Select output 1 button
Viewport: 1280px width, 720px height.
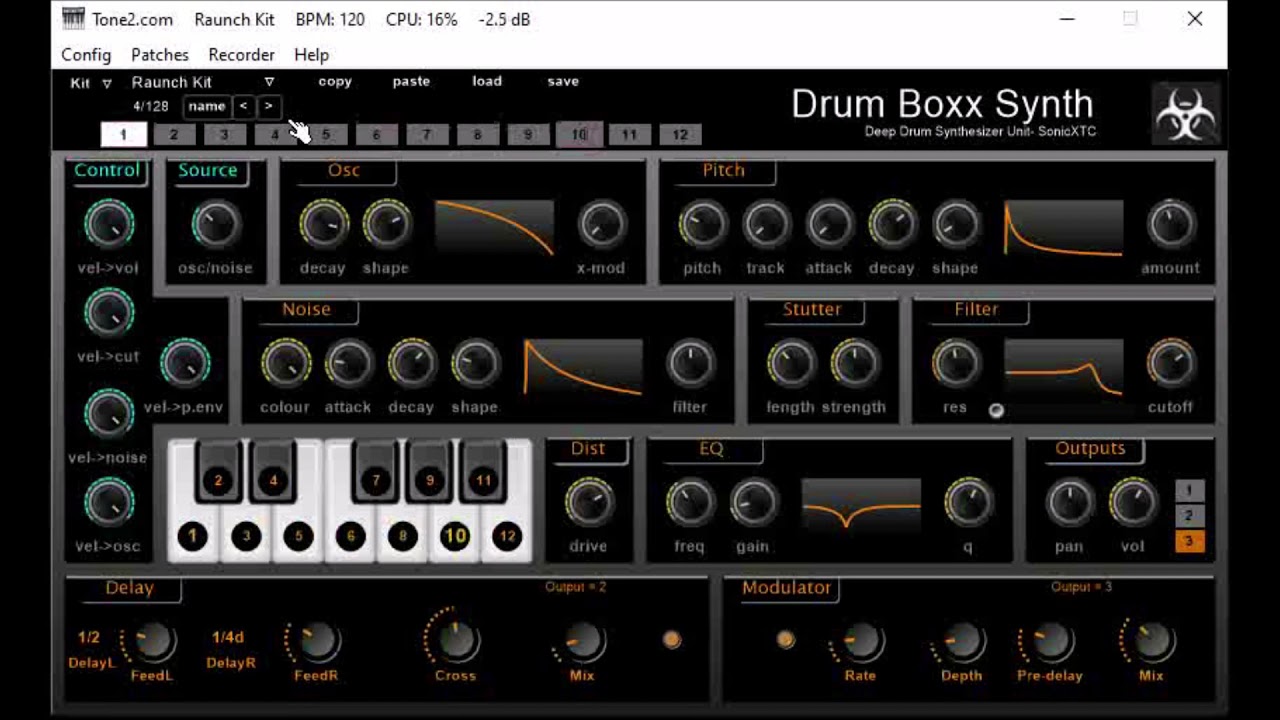[x=1189, y=490]
